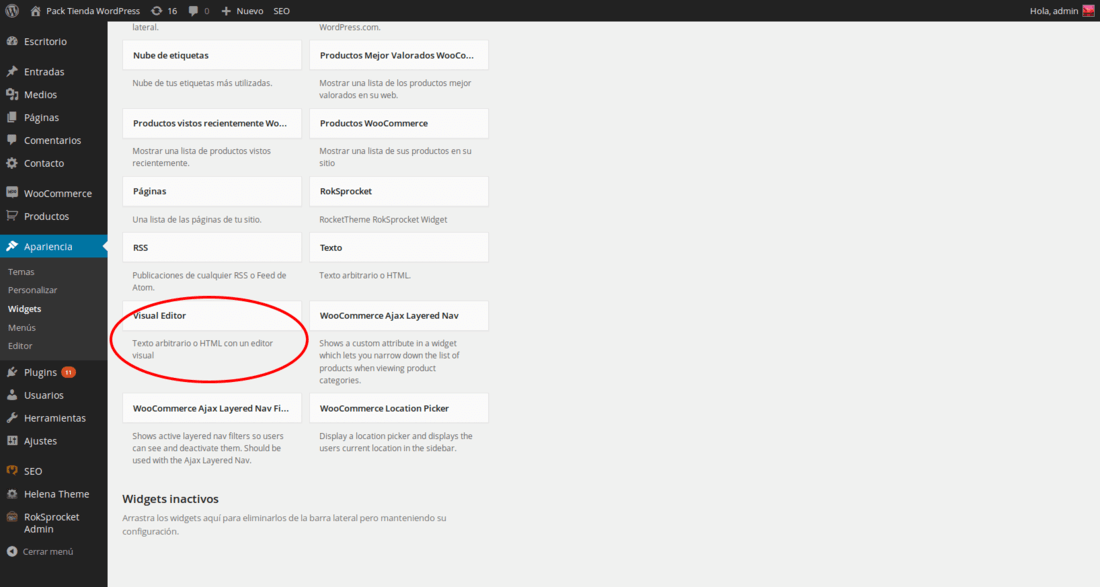Select the Páginas widget box
1100x587 pixels.
click(x=212, y=191)
